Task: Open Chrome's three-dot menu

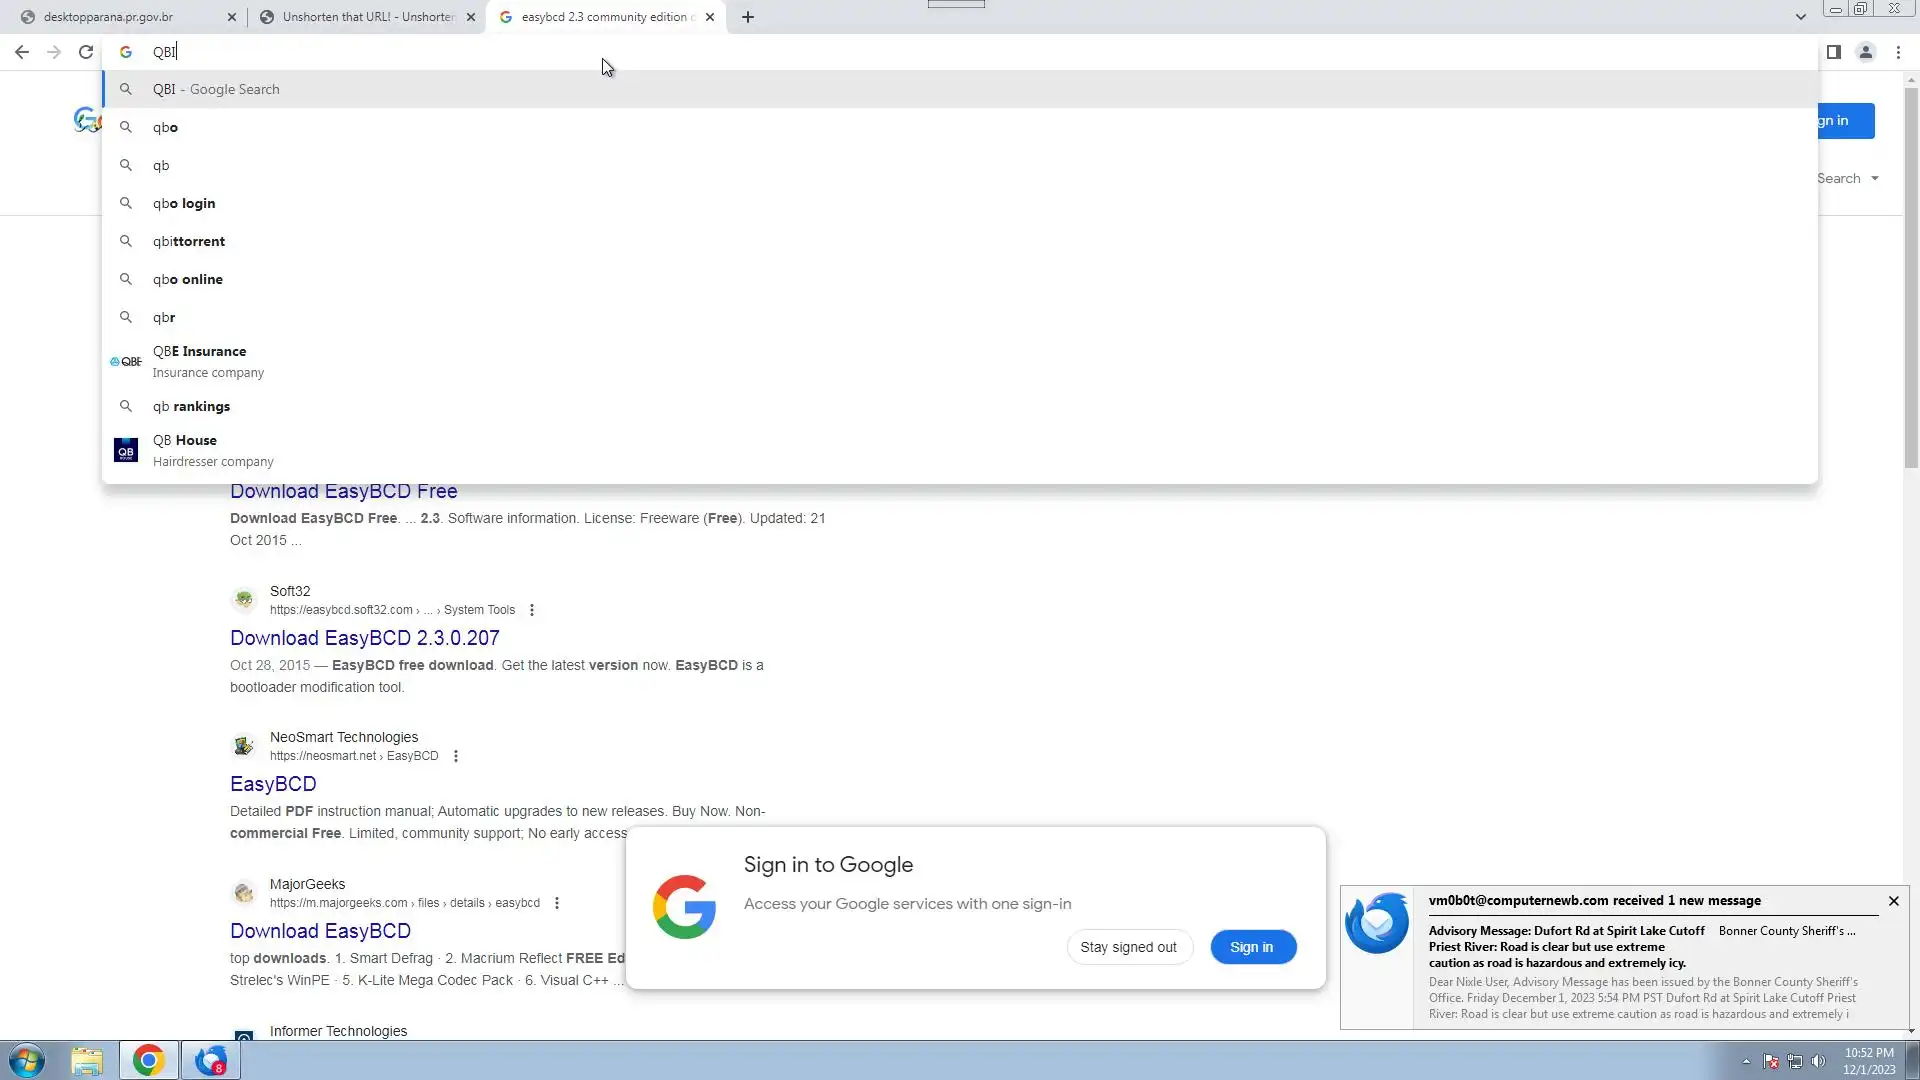Action: click(x=1898, y=52)
